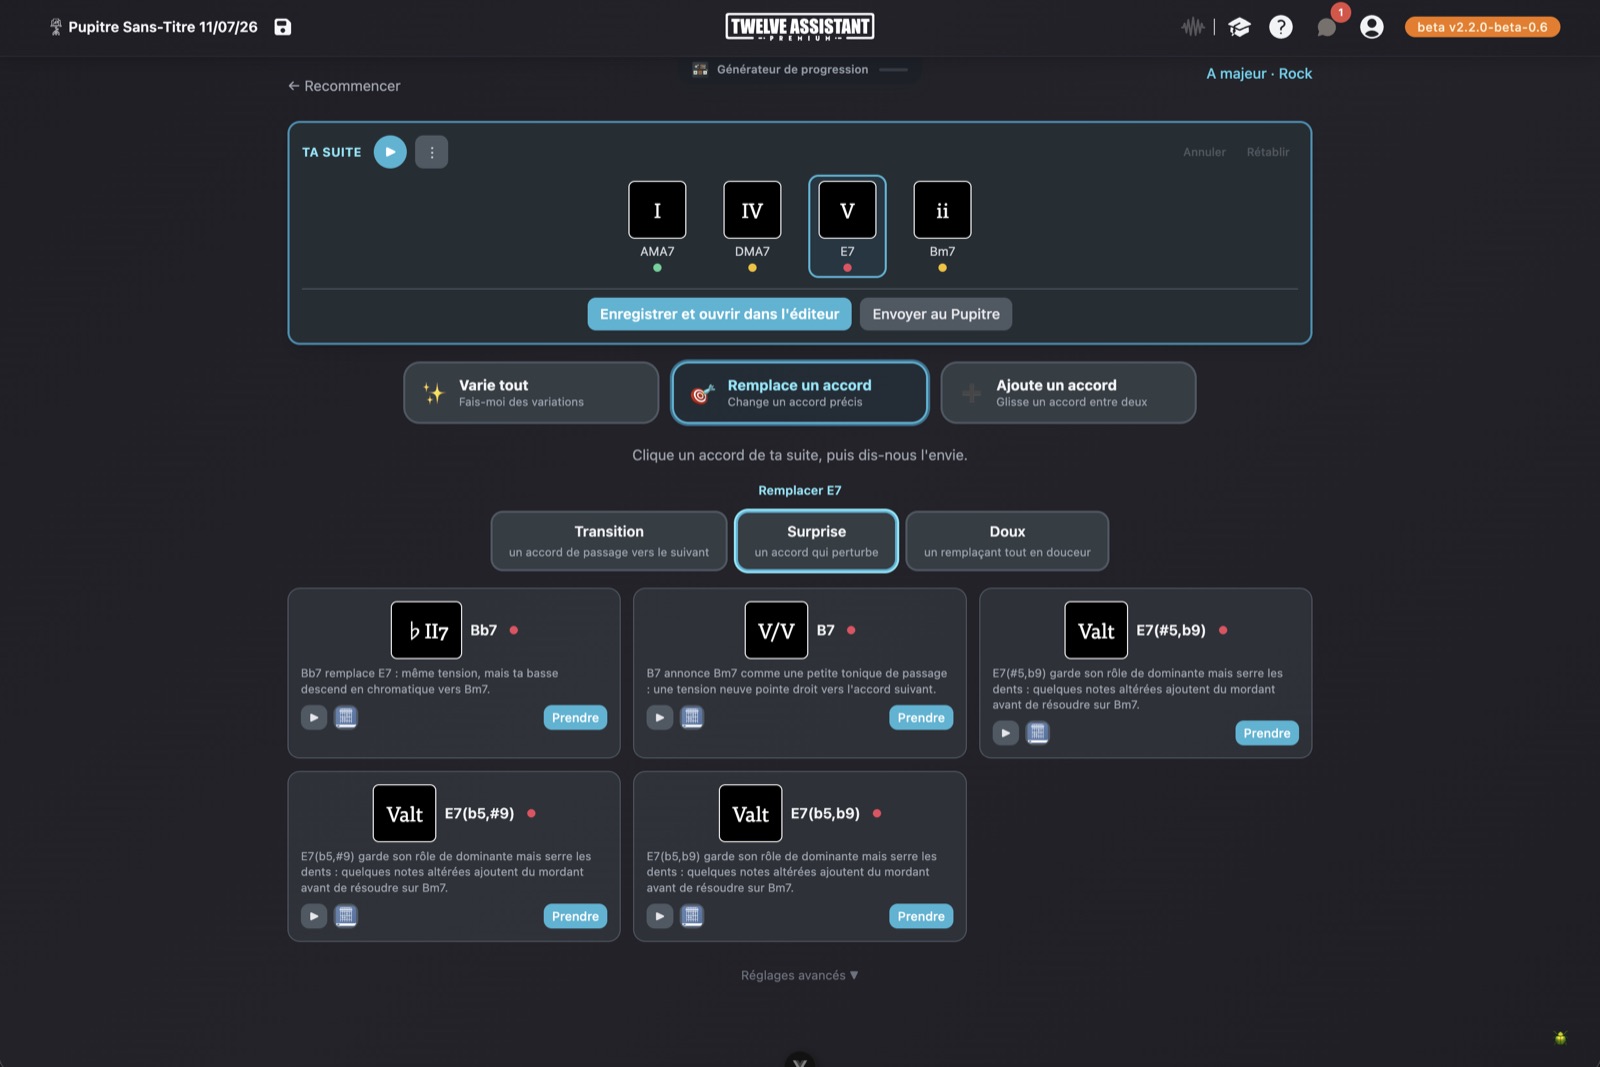The width and height of the screenshot is (1600, 1067).
Task: Play preview of E7(b5,#9)
Action: 314,916
